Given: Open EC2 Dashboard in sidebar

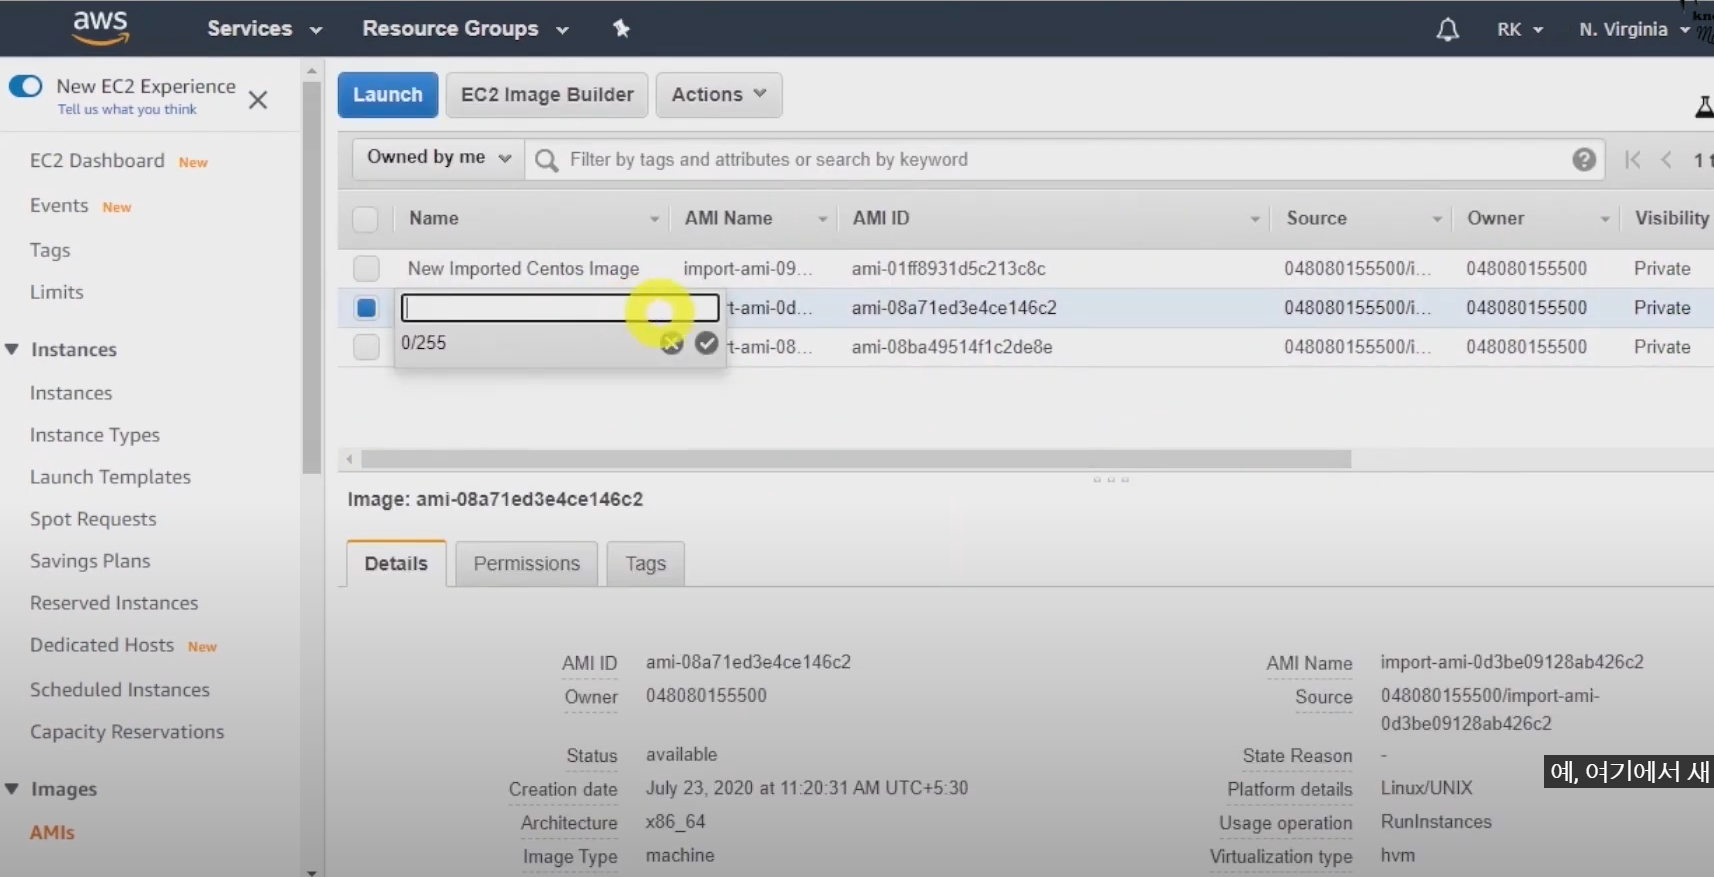Looking at the screenshot, I should [x=97, y=161].
